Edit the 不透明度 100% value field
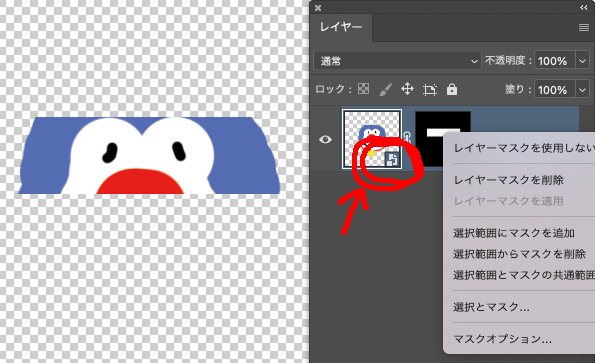The height and width of the screenshot is (363, 595). 555,61
